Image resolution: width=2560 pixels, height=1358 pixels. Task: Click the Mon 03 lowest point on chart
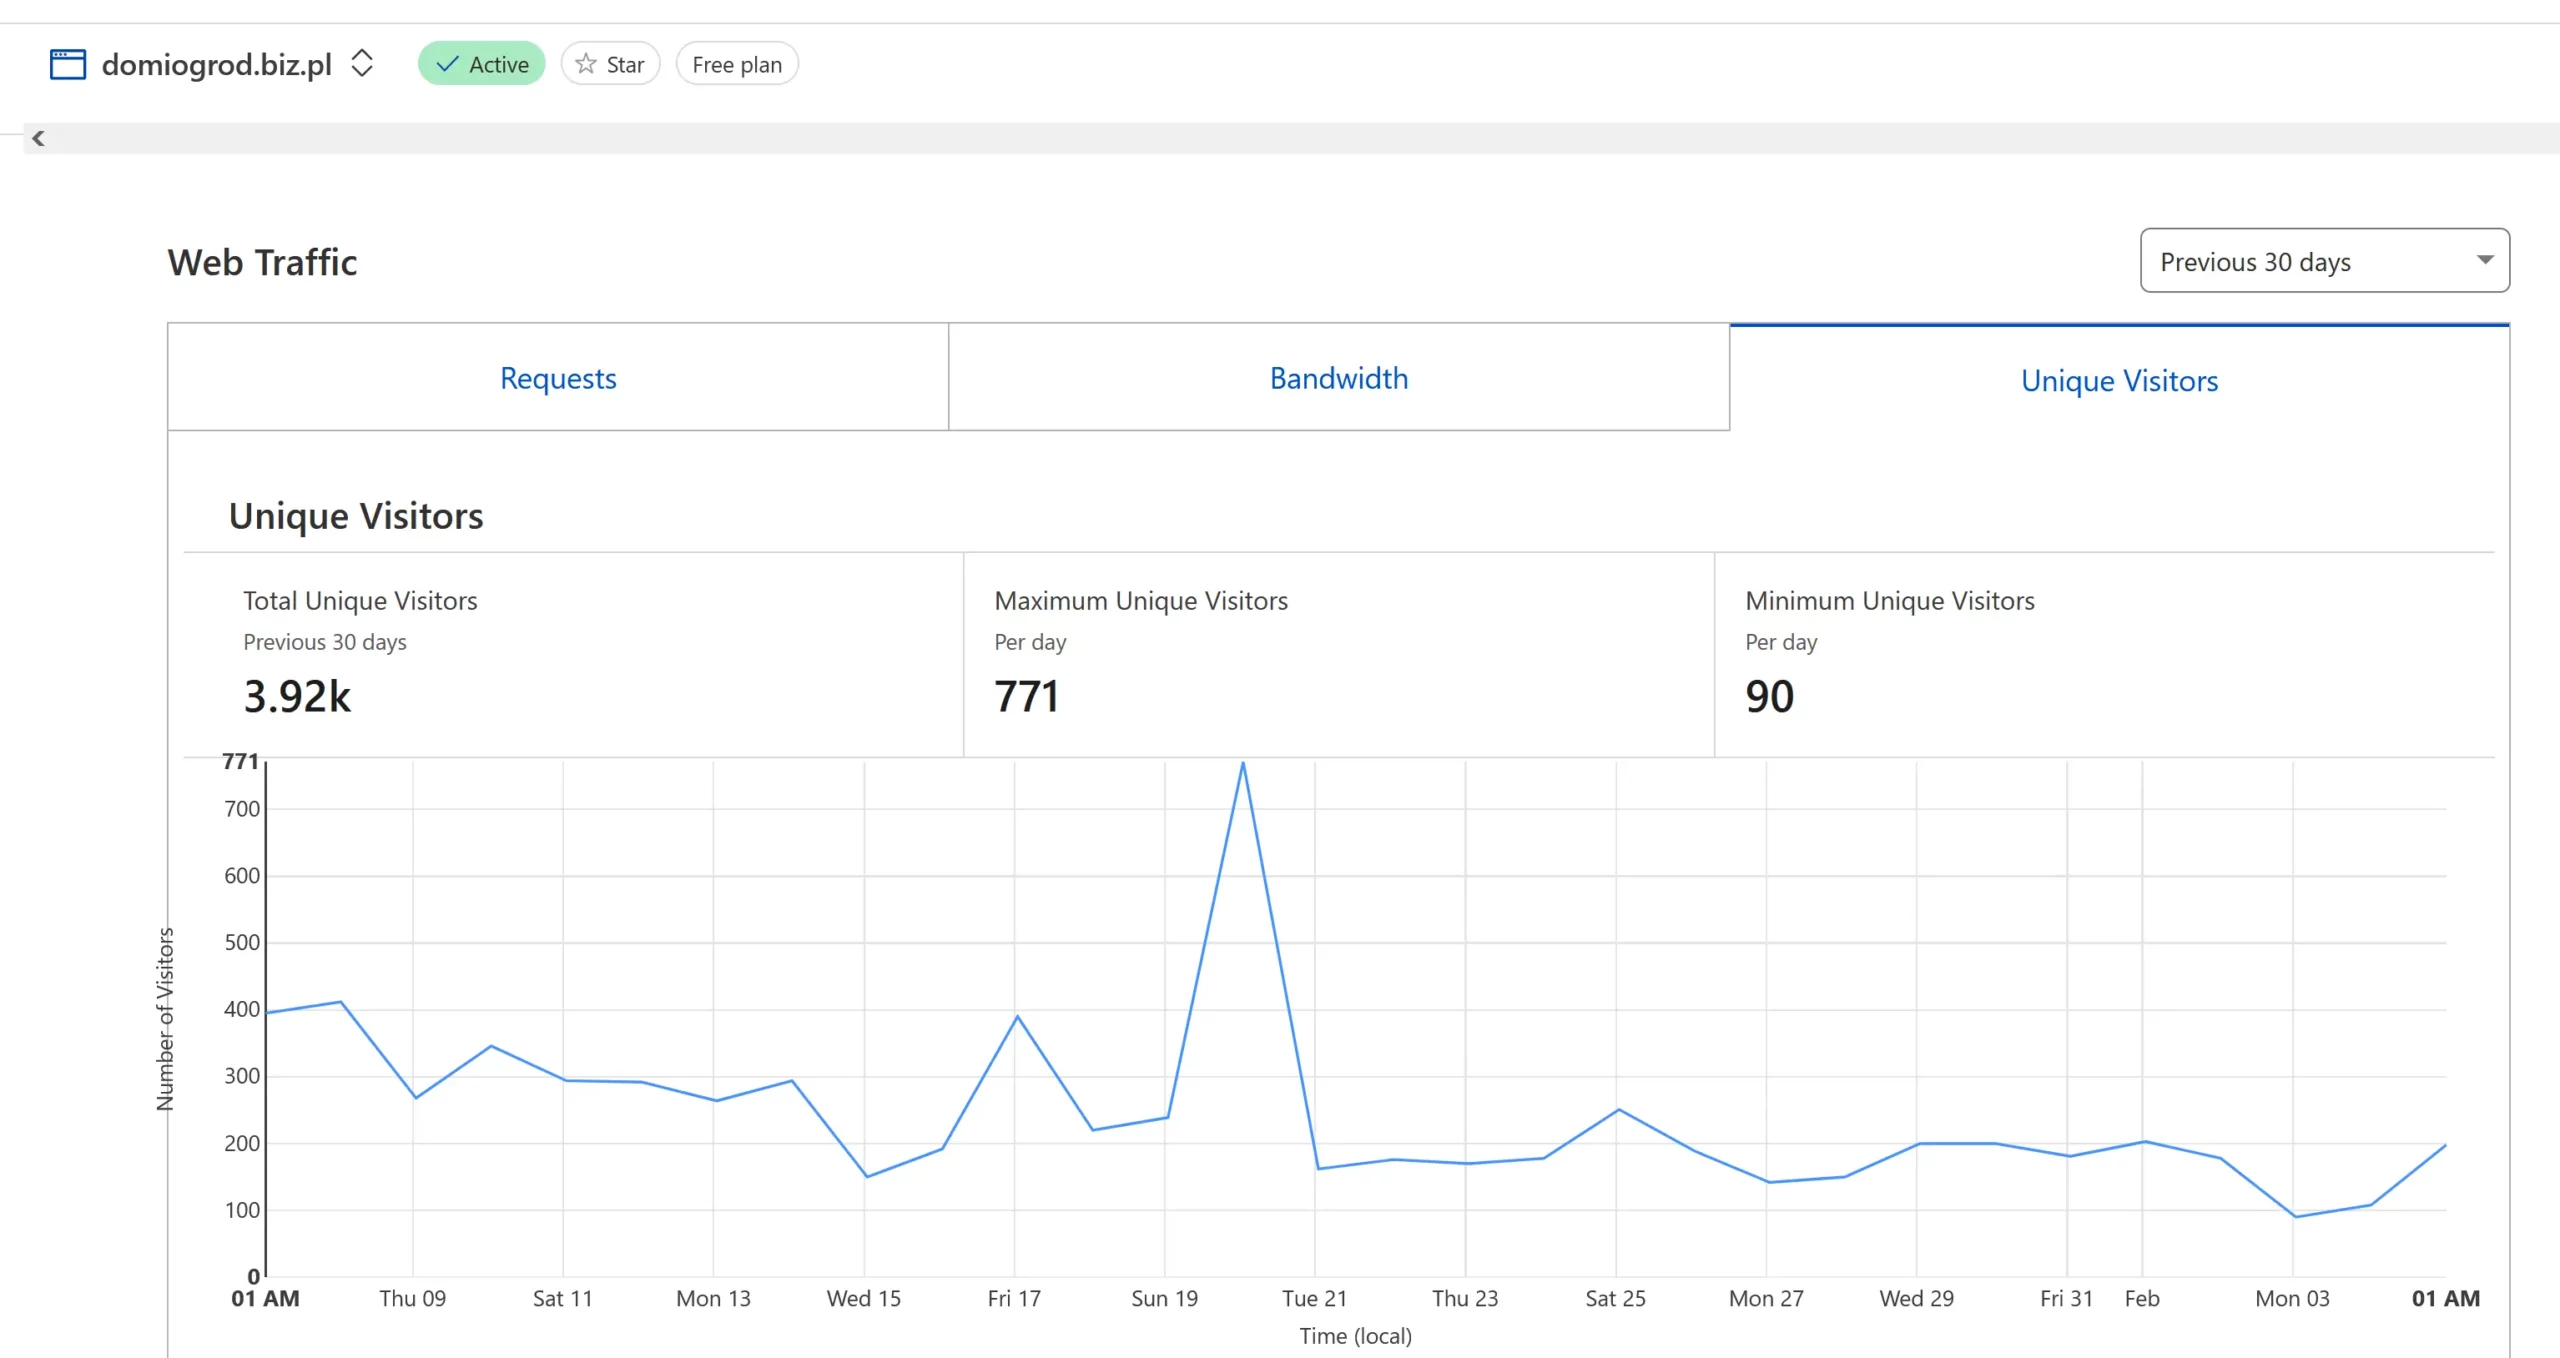coord(2295,1216)
